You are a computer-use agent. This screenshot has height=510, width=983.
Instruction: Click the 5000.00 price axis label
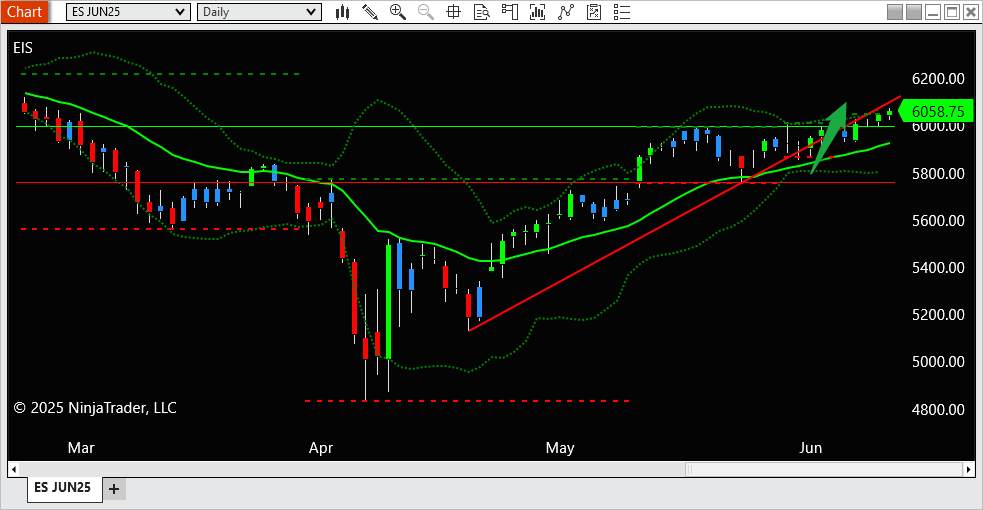938,362
